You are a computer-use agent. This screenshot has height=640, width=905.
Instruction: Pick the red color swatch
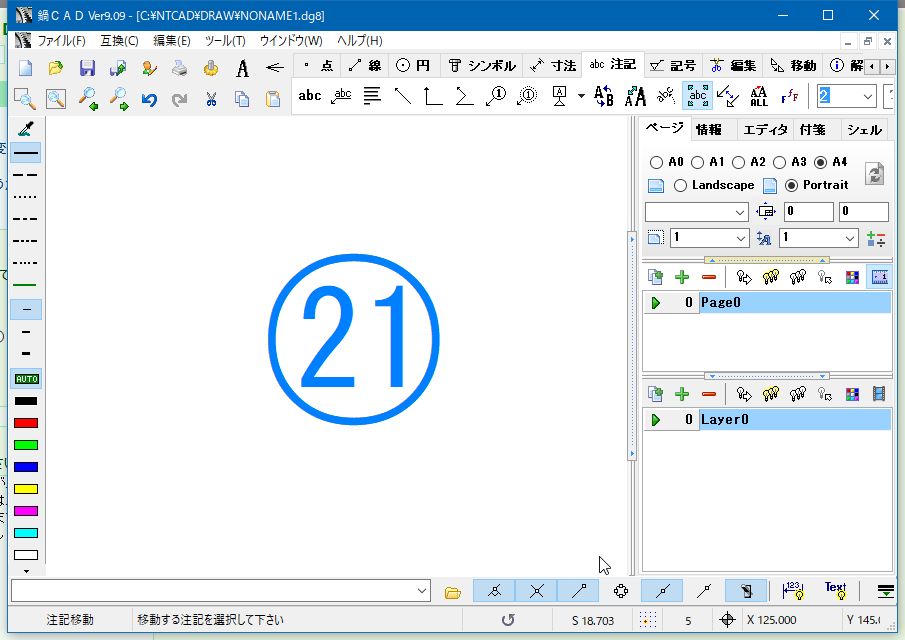pos(26,423)
